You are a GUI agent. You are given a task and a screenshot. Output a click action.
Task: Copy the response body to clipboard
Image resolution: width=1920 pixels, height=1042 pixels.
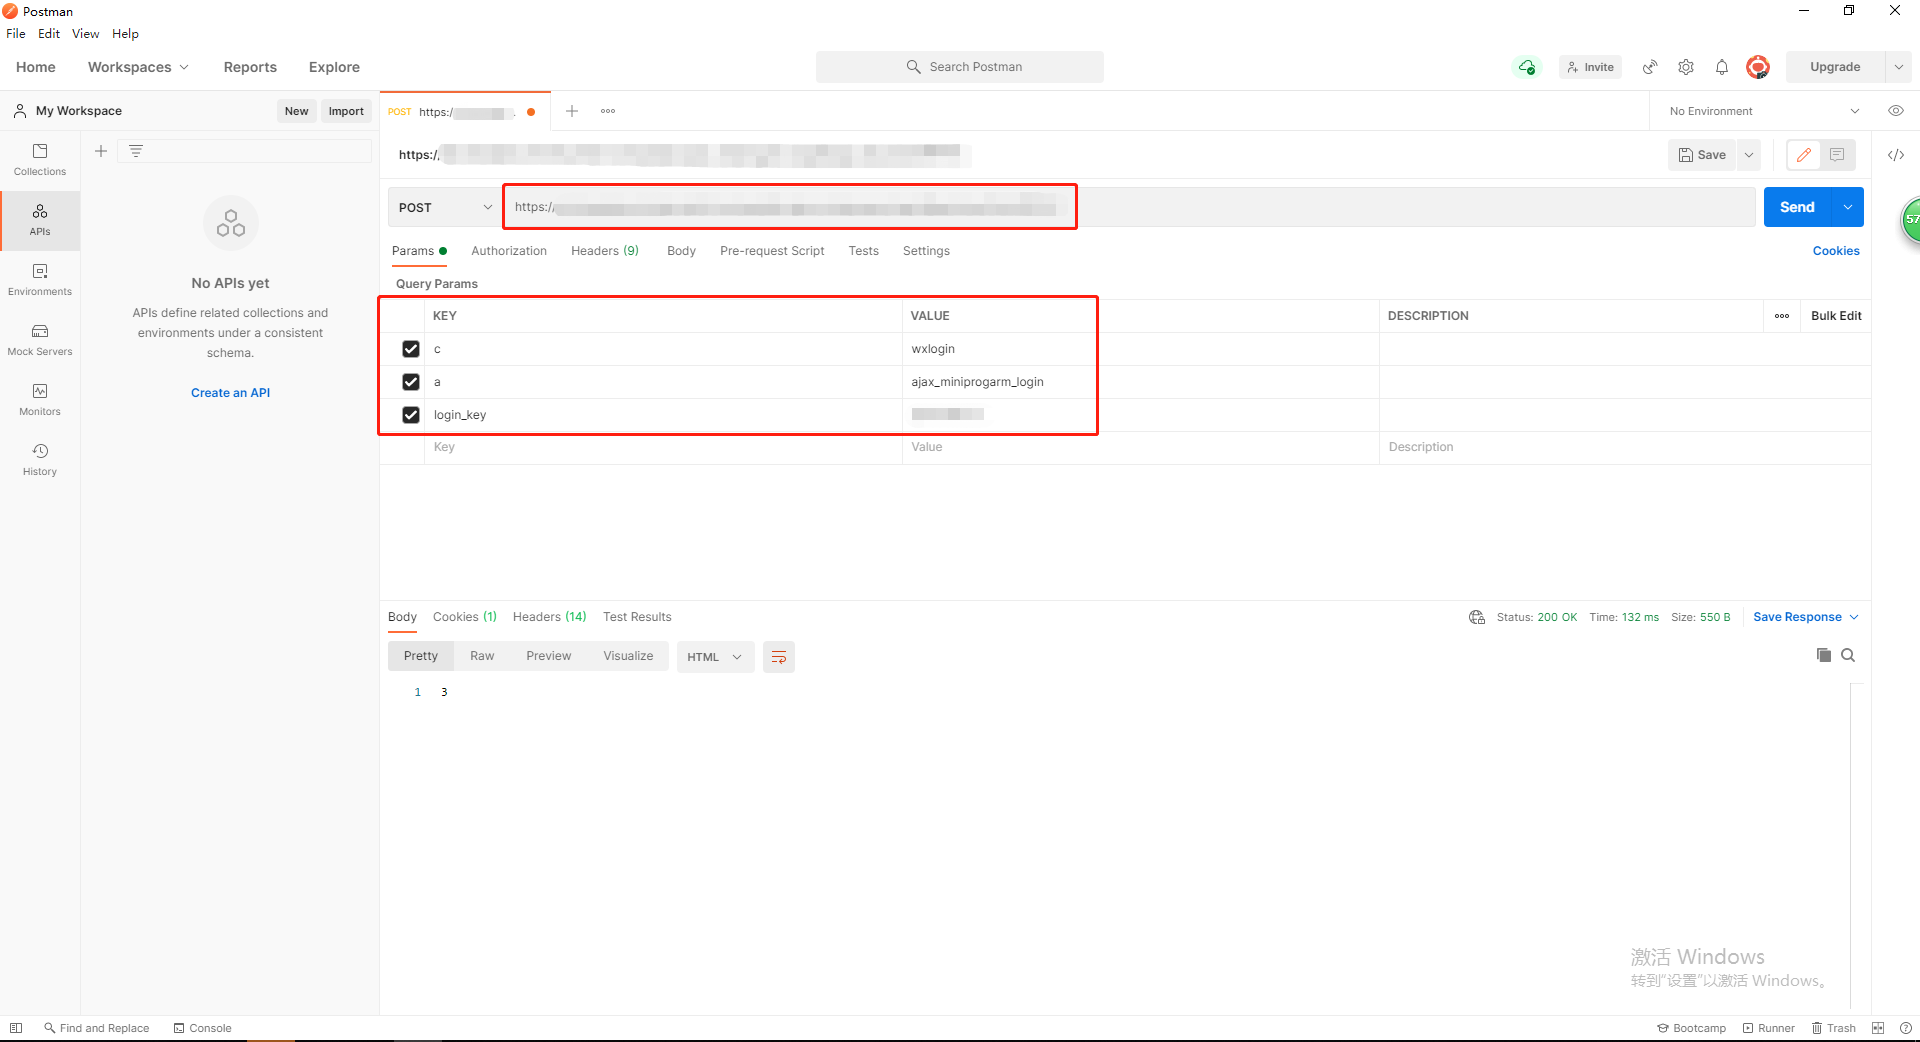[1824, 655]
